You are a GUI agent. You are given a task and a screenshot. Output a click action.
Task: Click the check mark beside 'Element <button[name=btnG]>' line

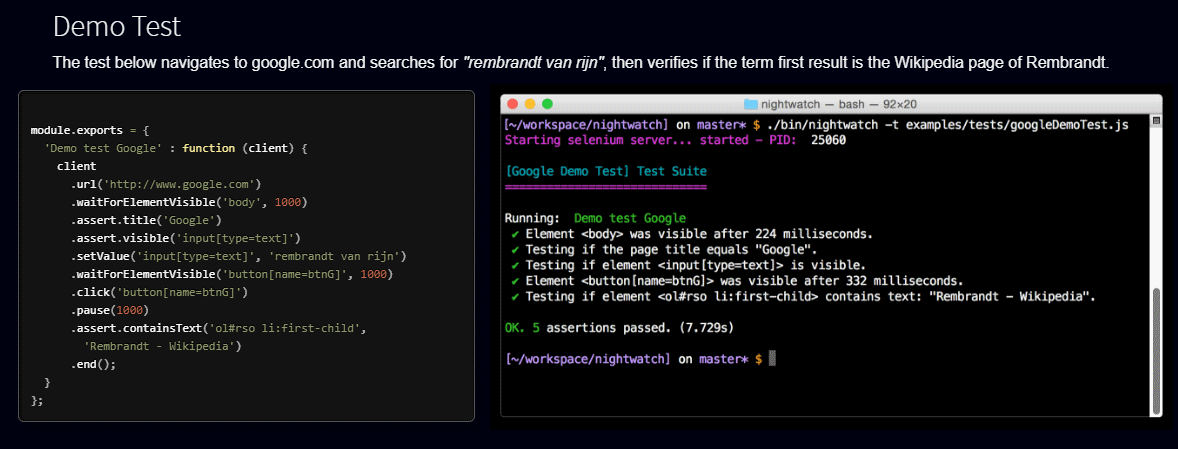pos(512,281)
